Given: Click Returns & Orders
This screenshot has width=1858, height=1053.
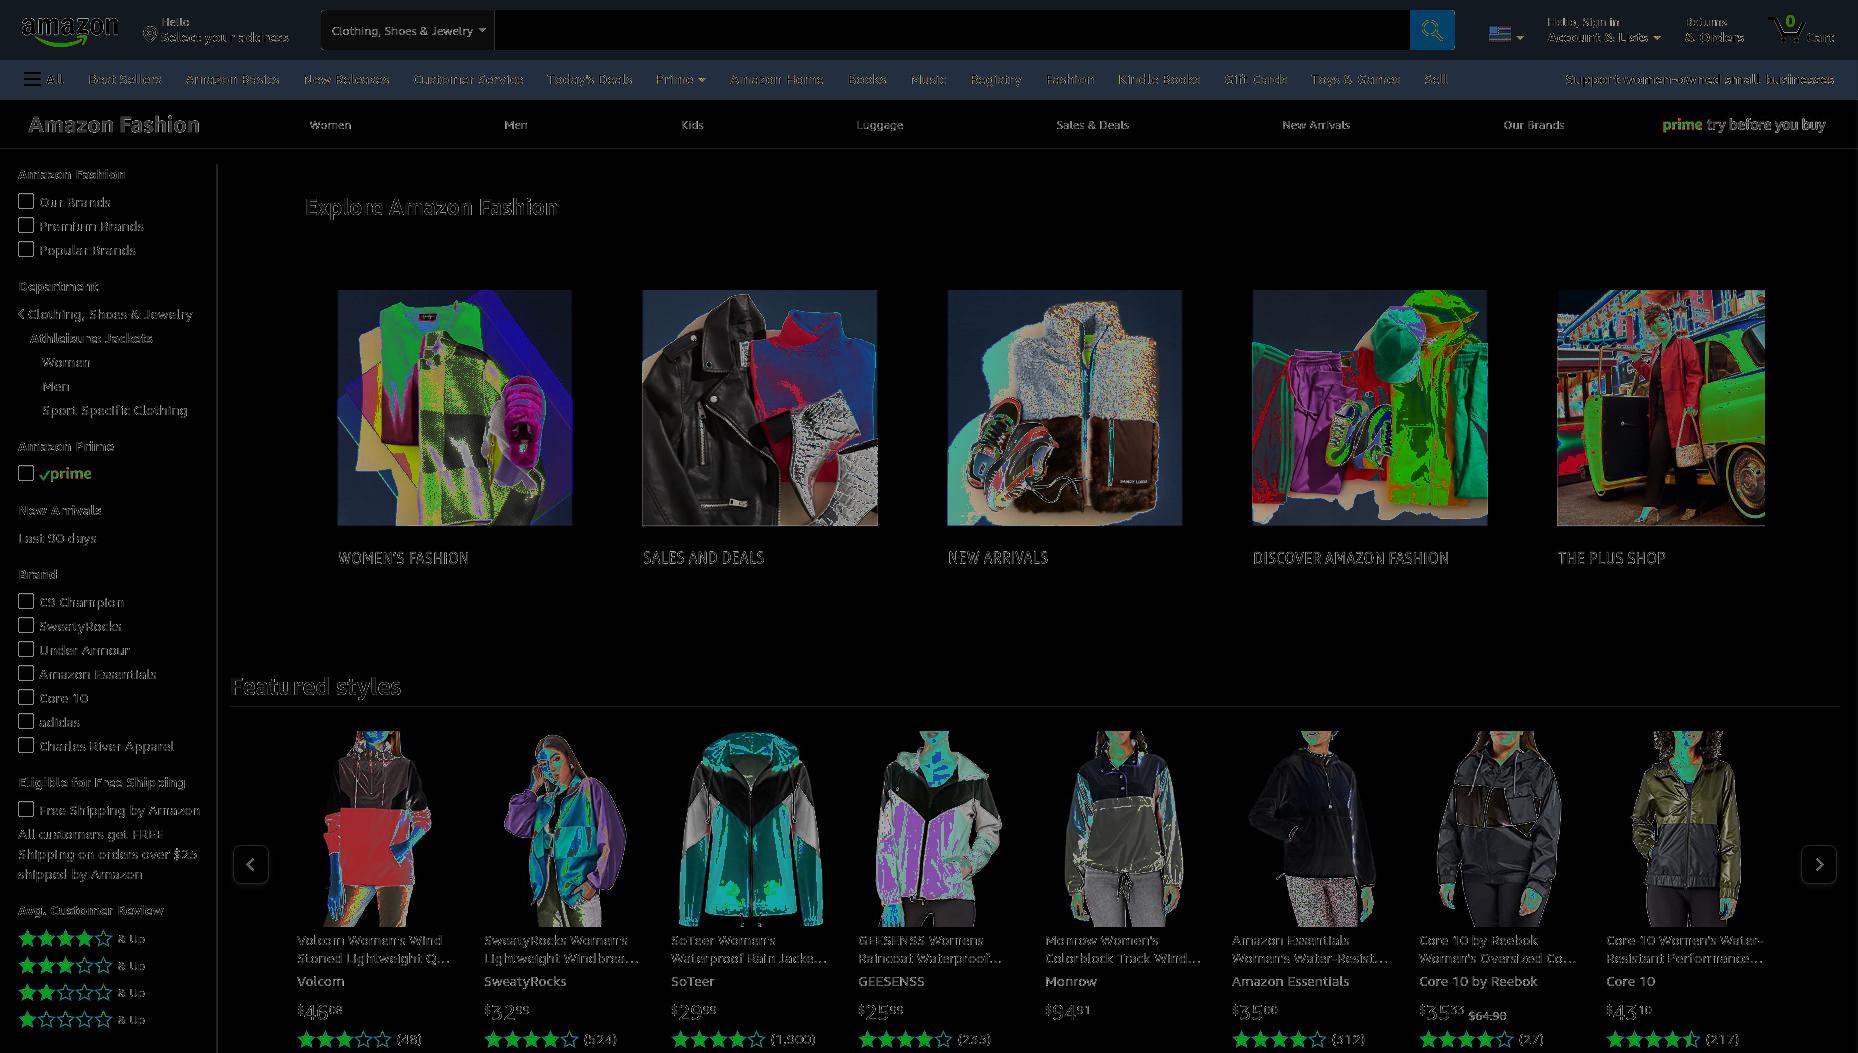Looking at the screenshot, I should [x=1714, y=30].
